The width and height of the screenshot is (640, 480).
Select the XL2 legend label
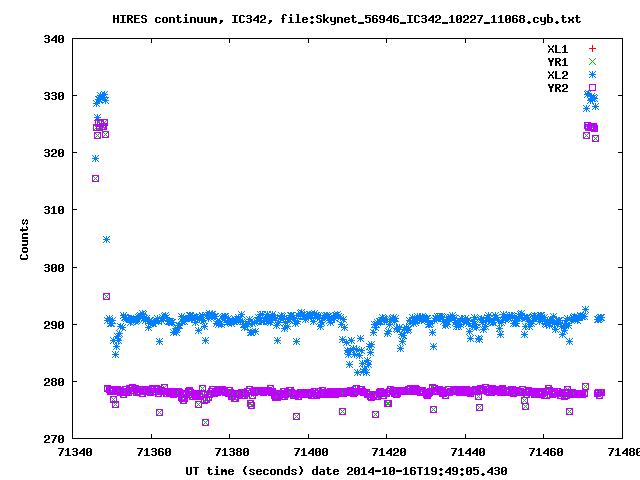pos(558,75)
